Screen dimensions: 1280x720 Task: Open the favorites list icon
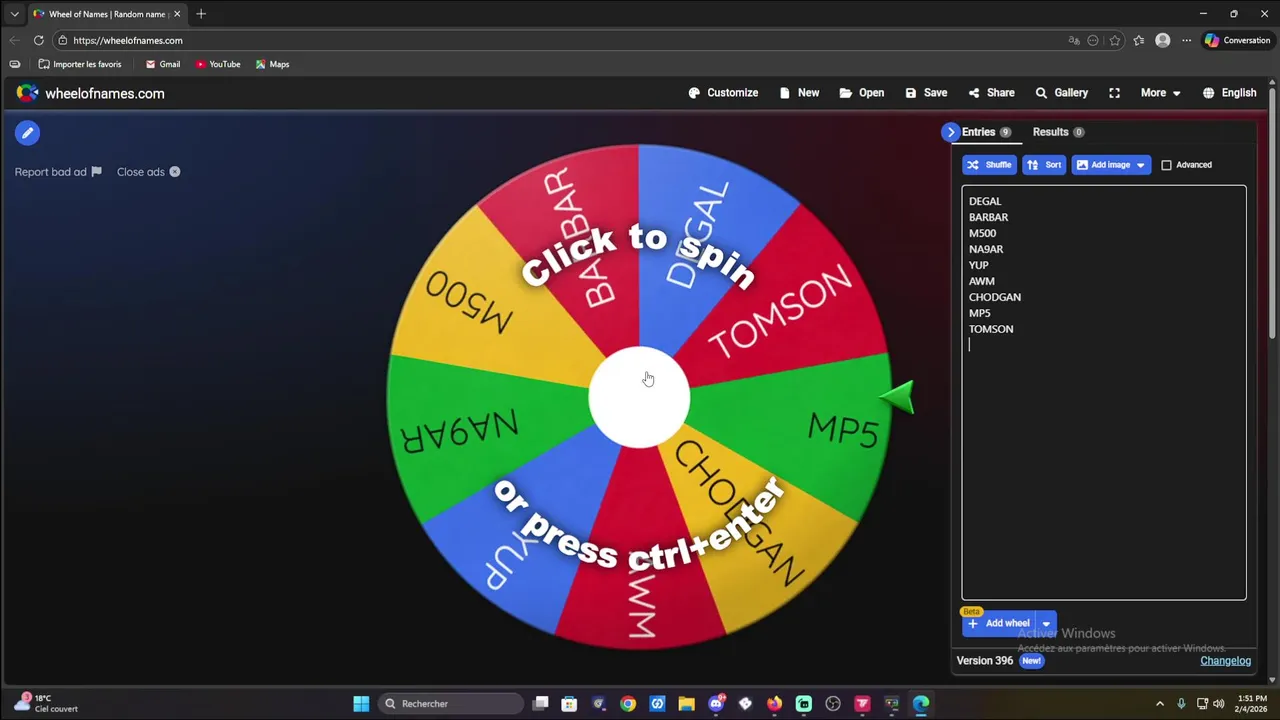pos(1139,40)
